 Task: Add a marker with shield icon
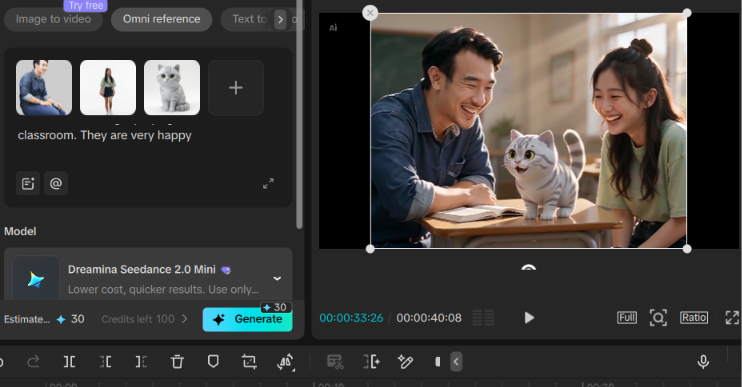point(213,362)
